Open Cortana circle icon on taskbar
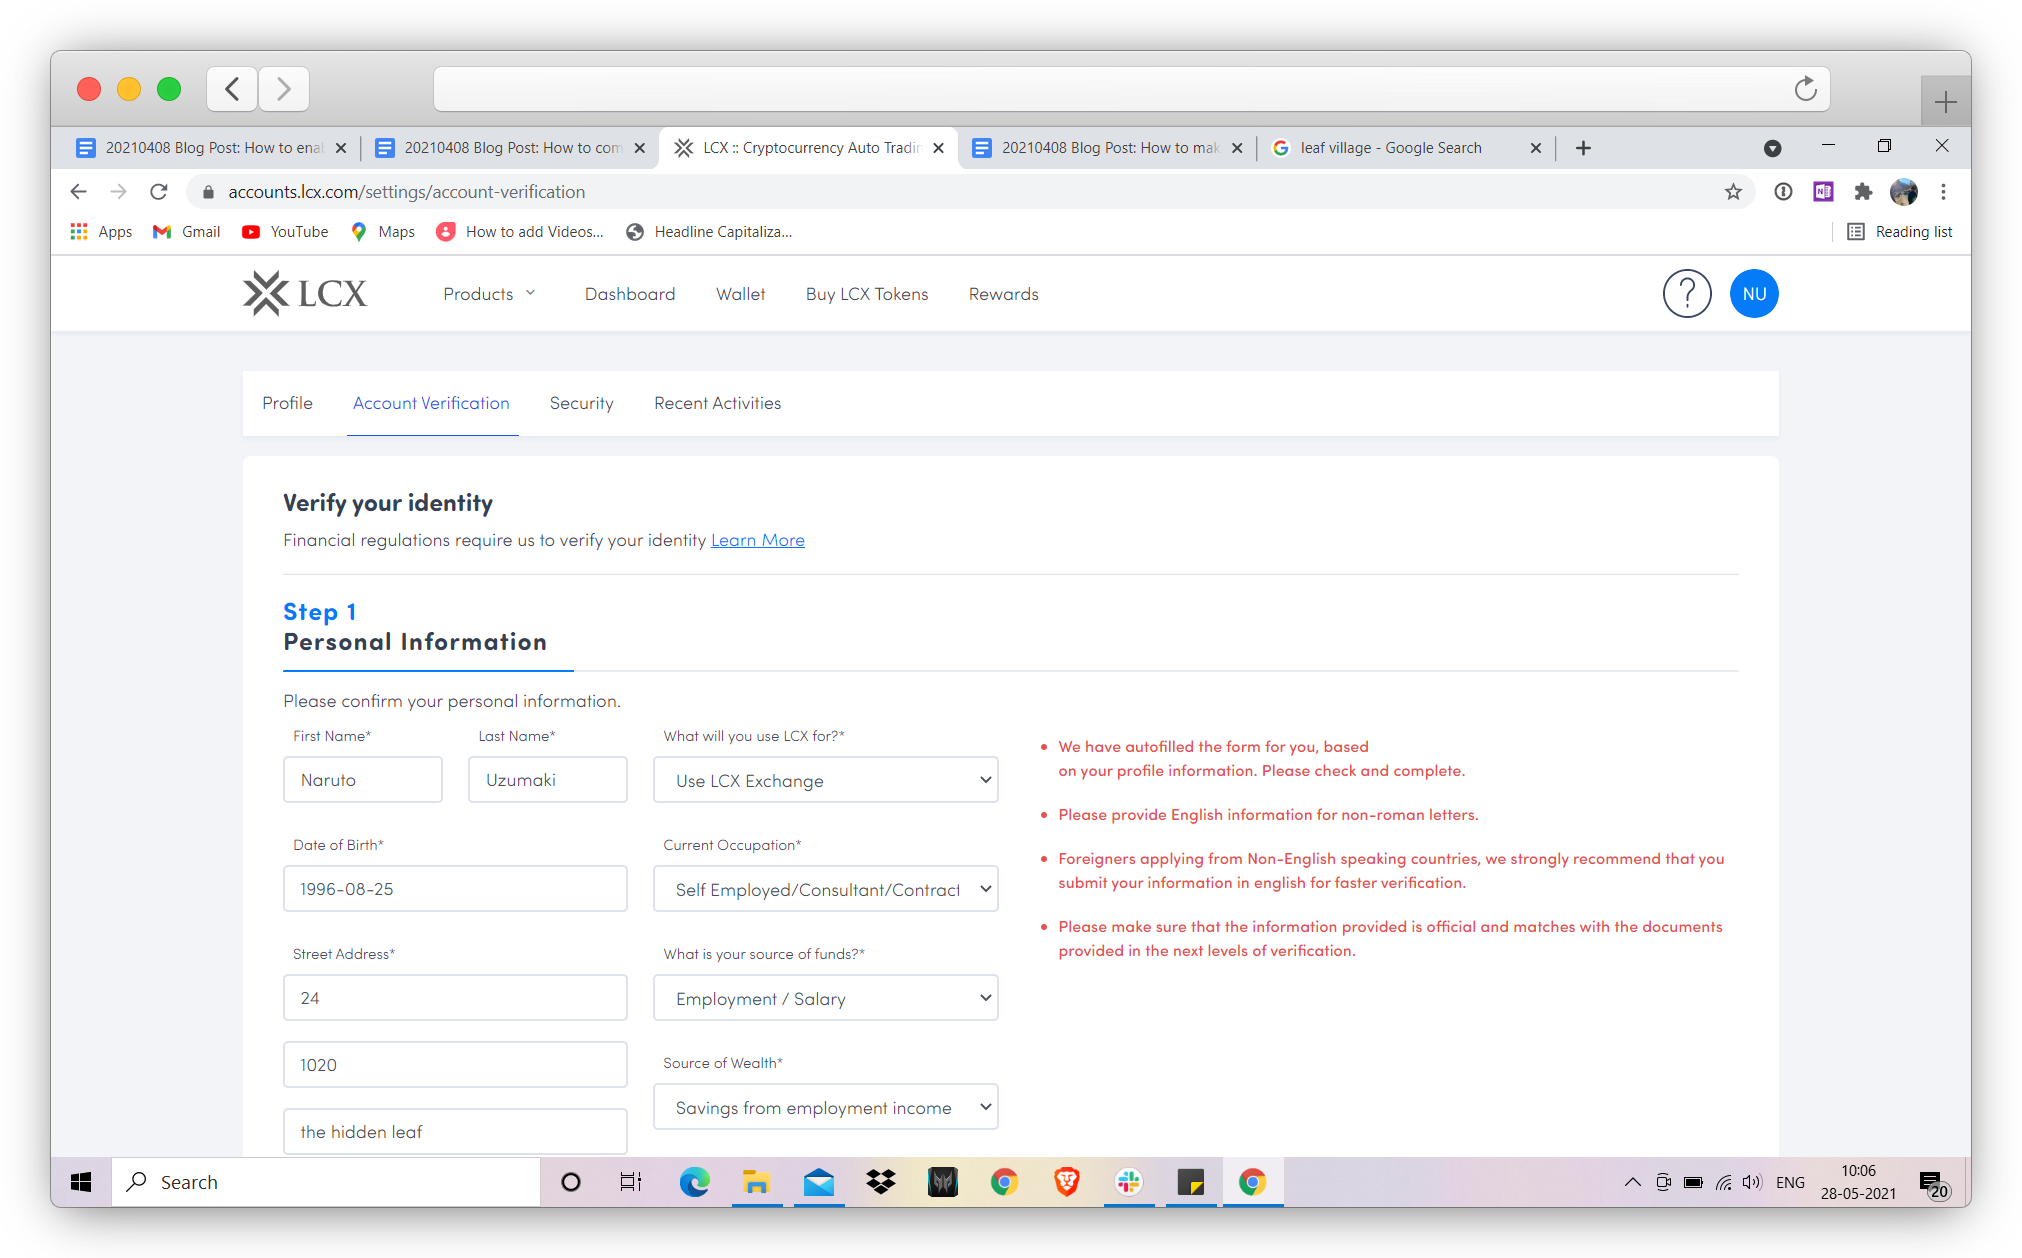Image resolution: width=2022 pixels, height=1258 pixels. pyautogui.click(x=570, y=1182)
